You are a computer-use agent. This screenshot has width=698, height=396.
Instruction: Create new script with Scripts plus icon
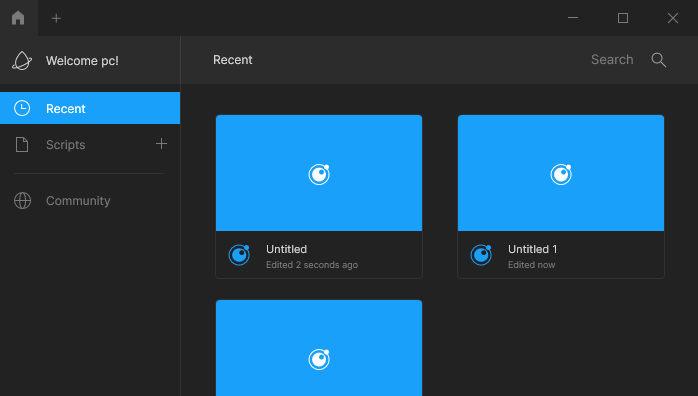pyautogui.click(x=162, y=144)
